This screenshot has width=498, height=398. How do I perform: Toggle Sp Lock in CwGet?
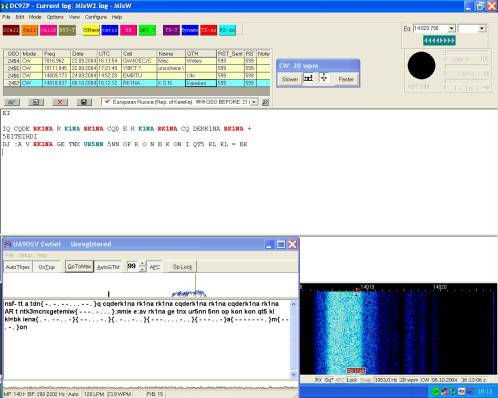point(182,267)
